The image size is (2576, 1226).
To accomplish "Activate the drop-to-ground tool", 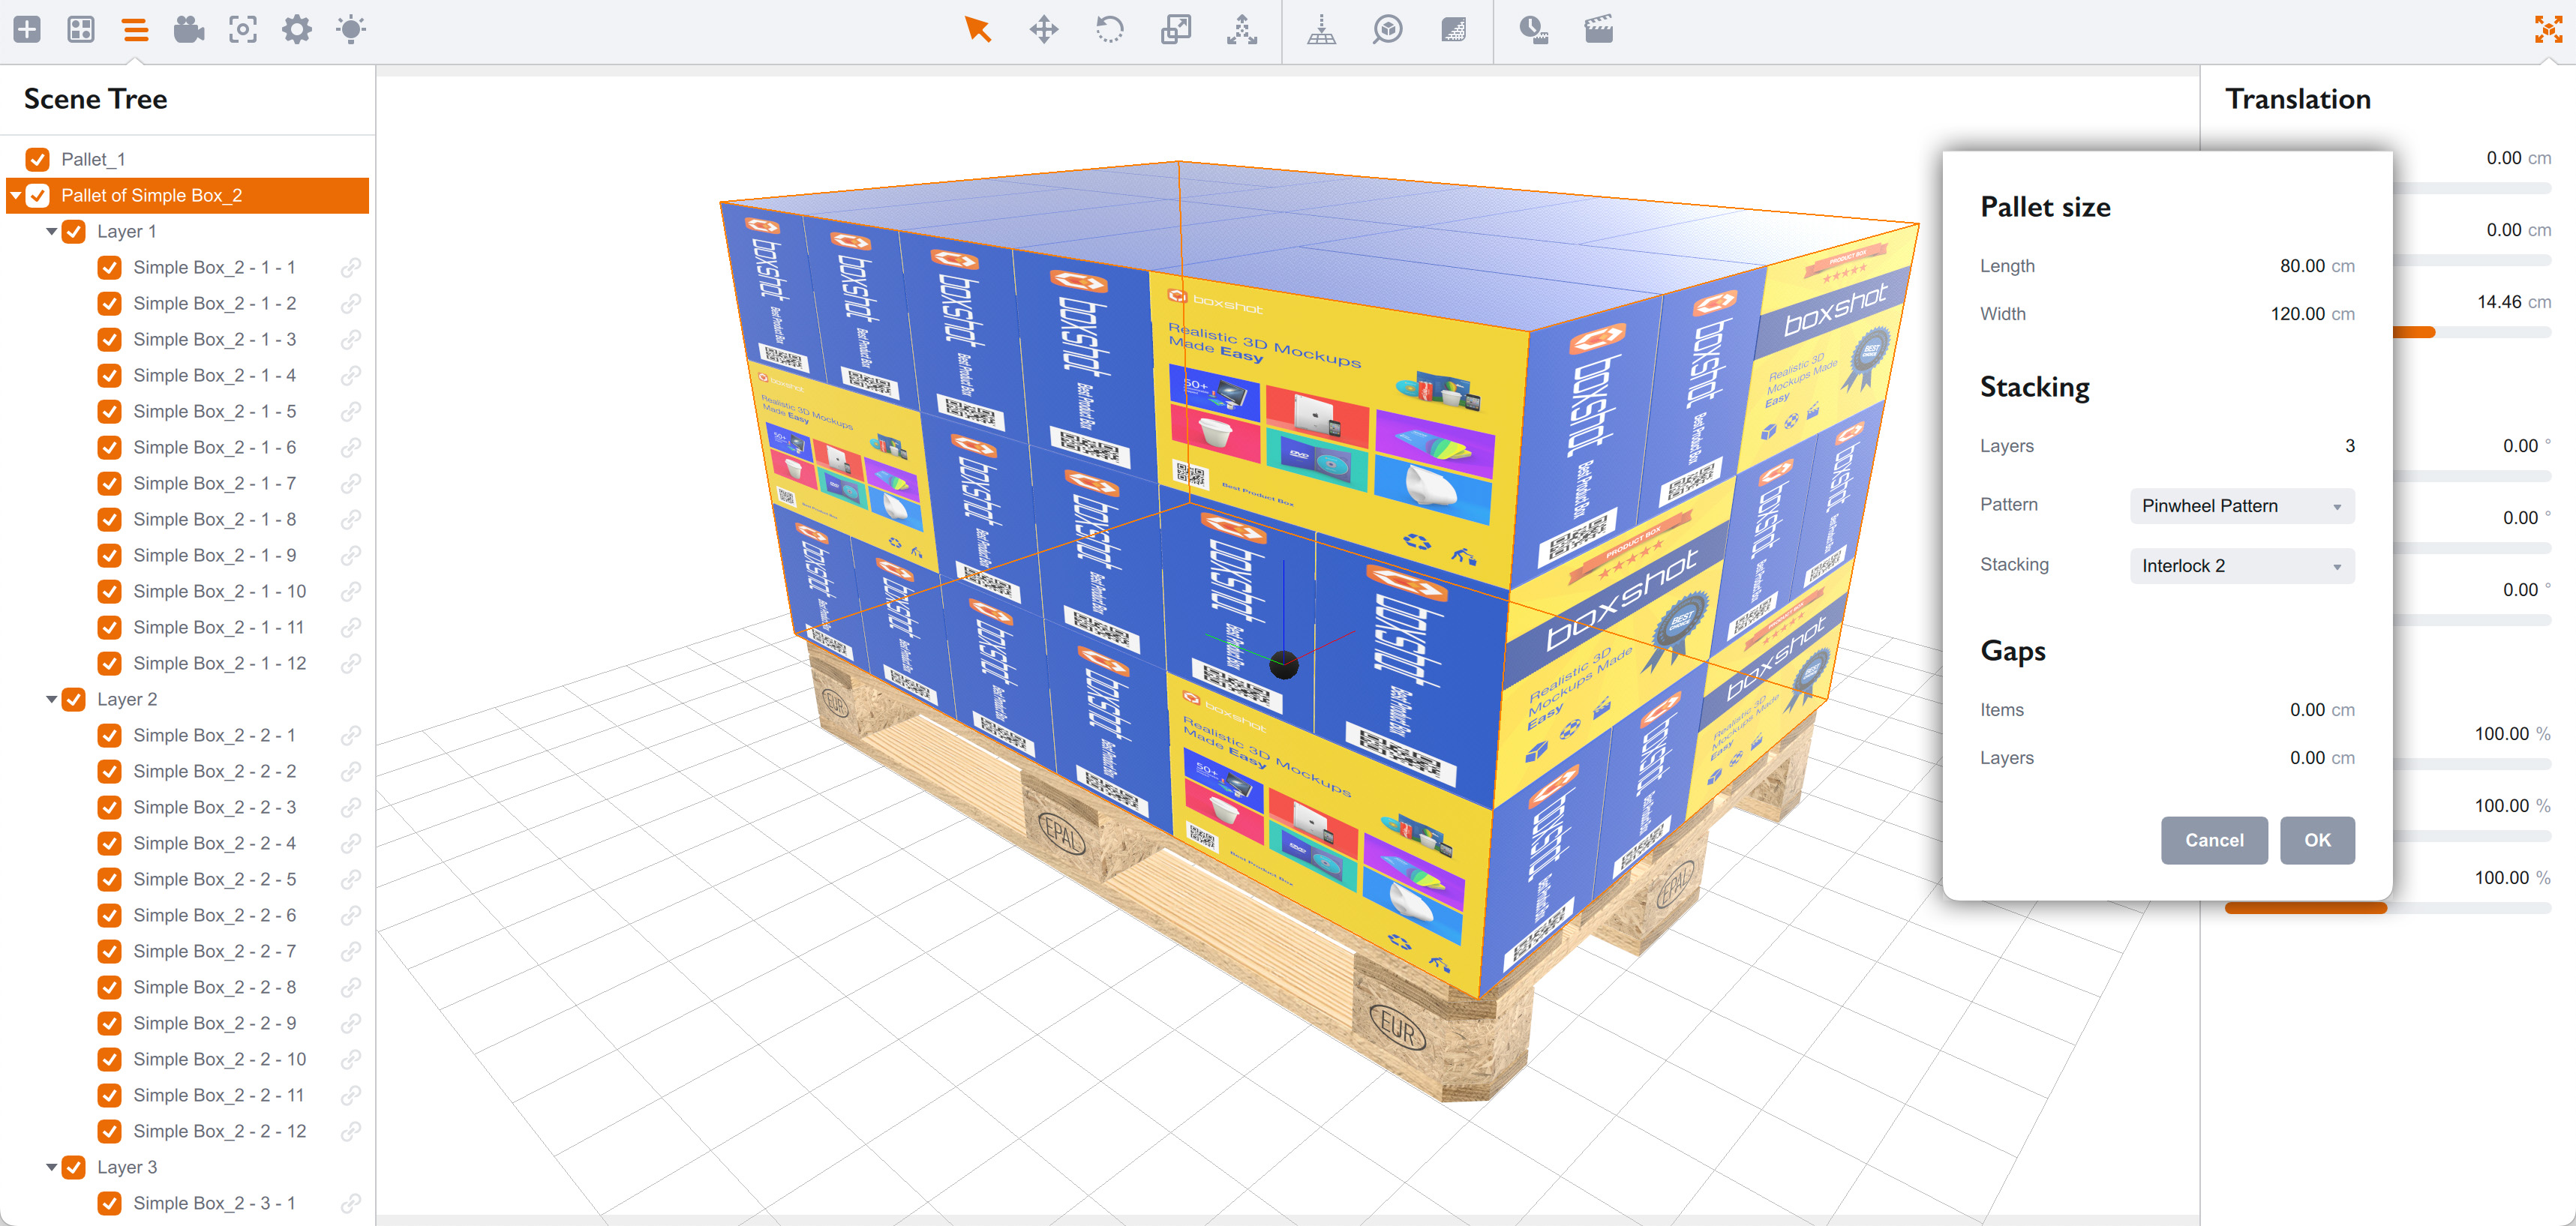I will 1323,30.
